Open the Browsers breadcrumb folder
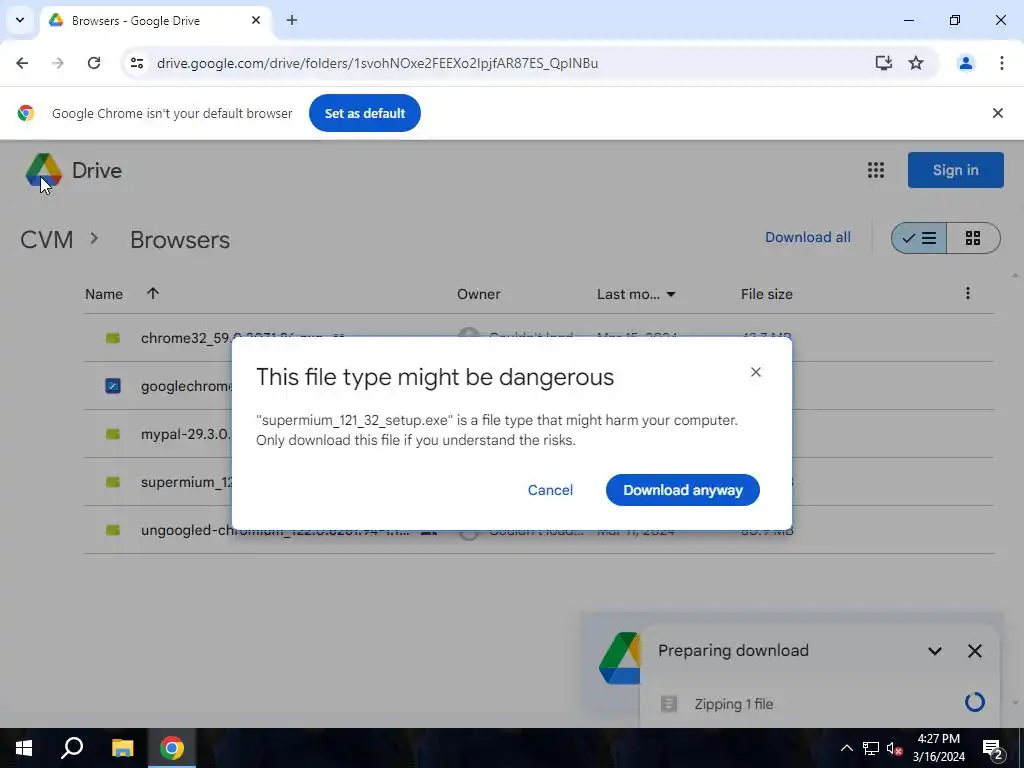This screenshot has height=768, width=1024. 180,240
